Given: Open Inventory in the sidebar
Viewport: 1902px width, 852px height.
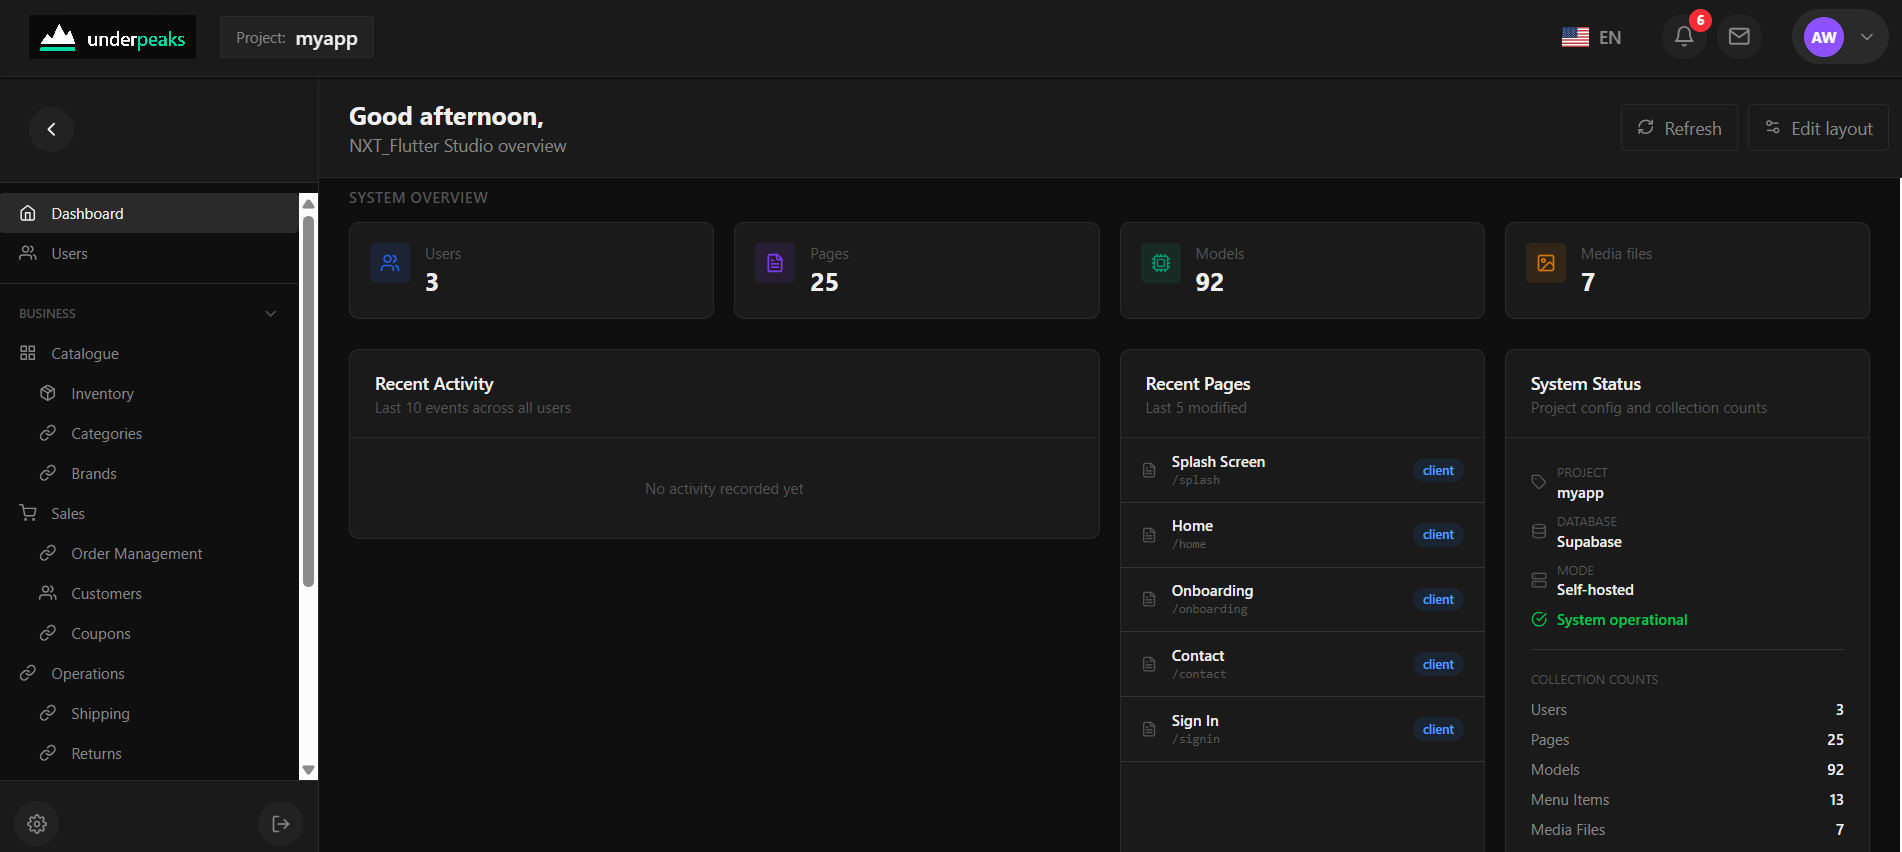Looking at the screenshot, I should [149, 393].
